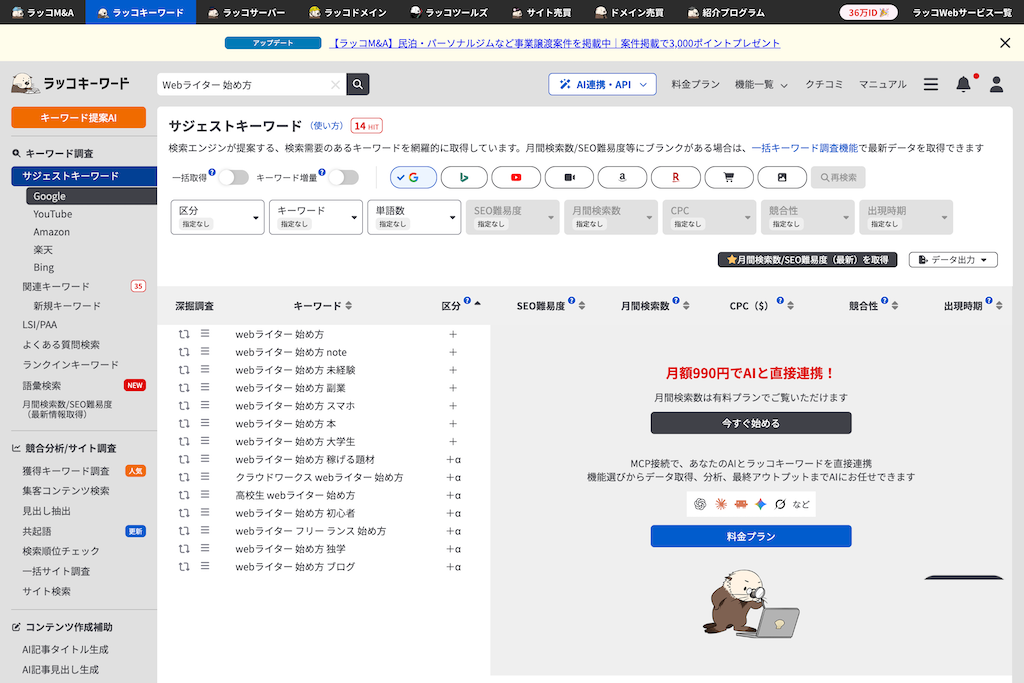Screen dimensions: 1024x683
Task: Toggle the 一括取得 switch
Action: click(x=234, y=178)
